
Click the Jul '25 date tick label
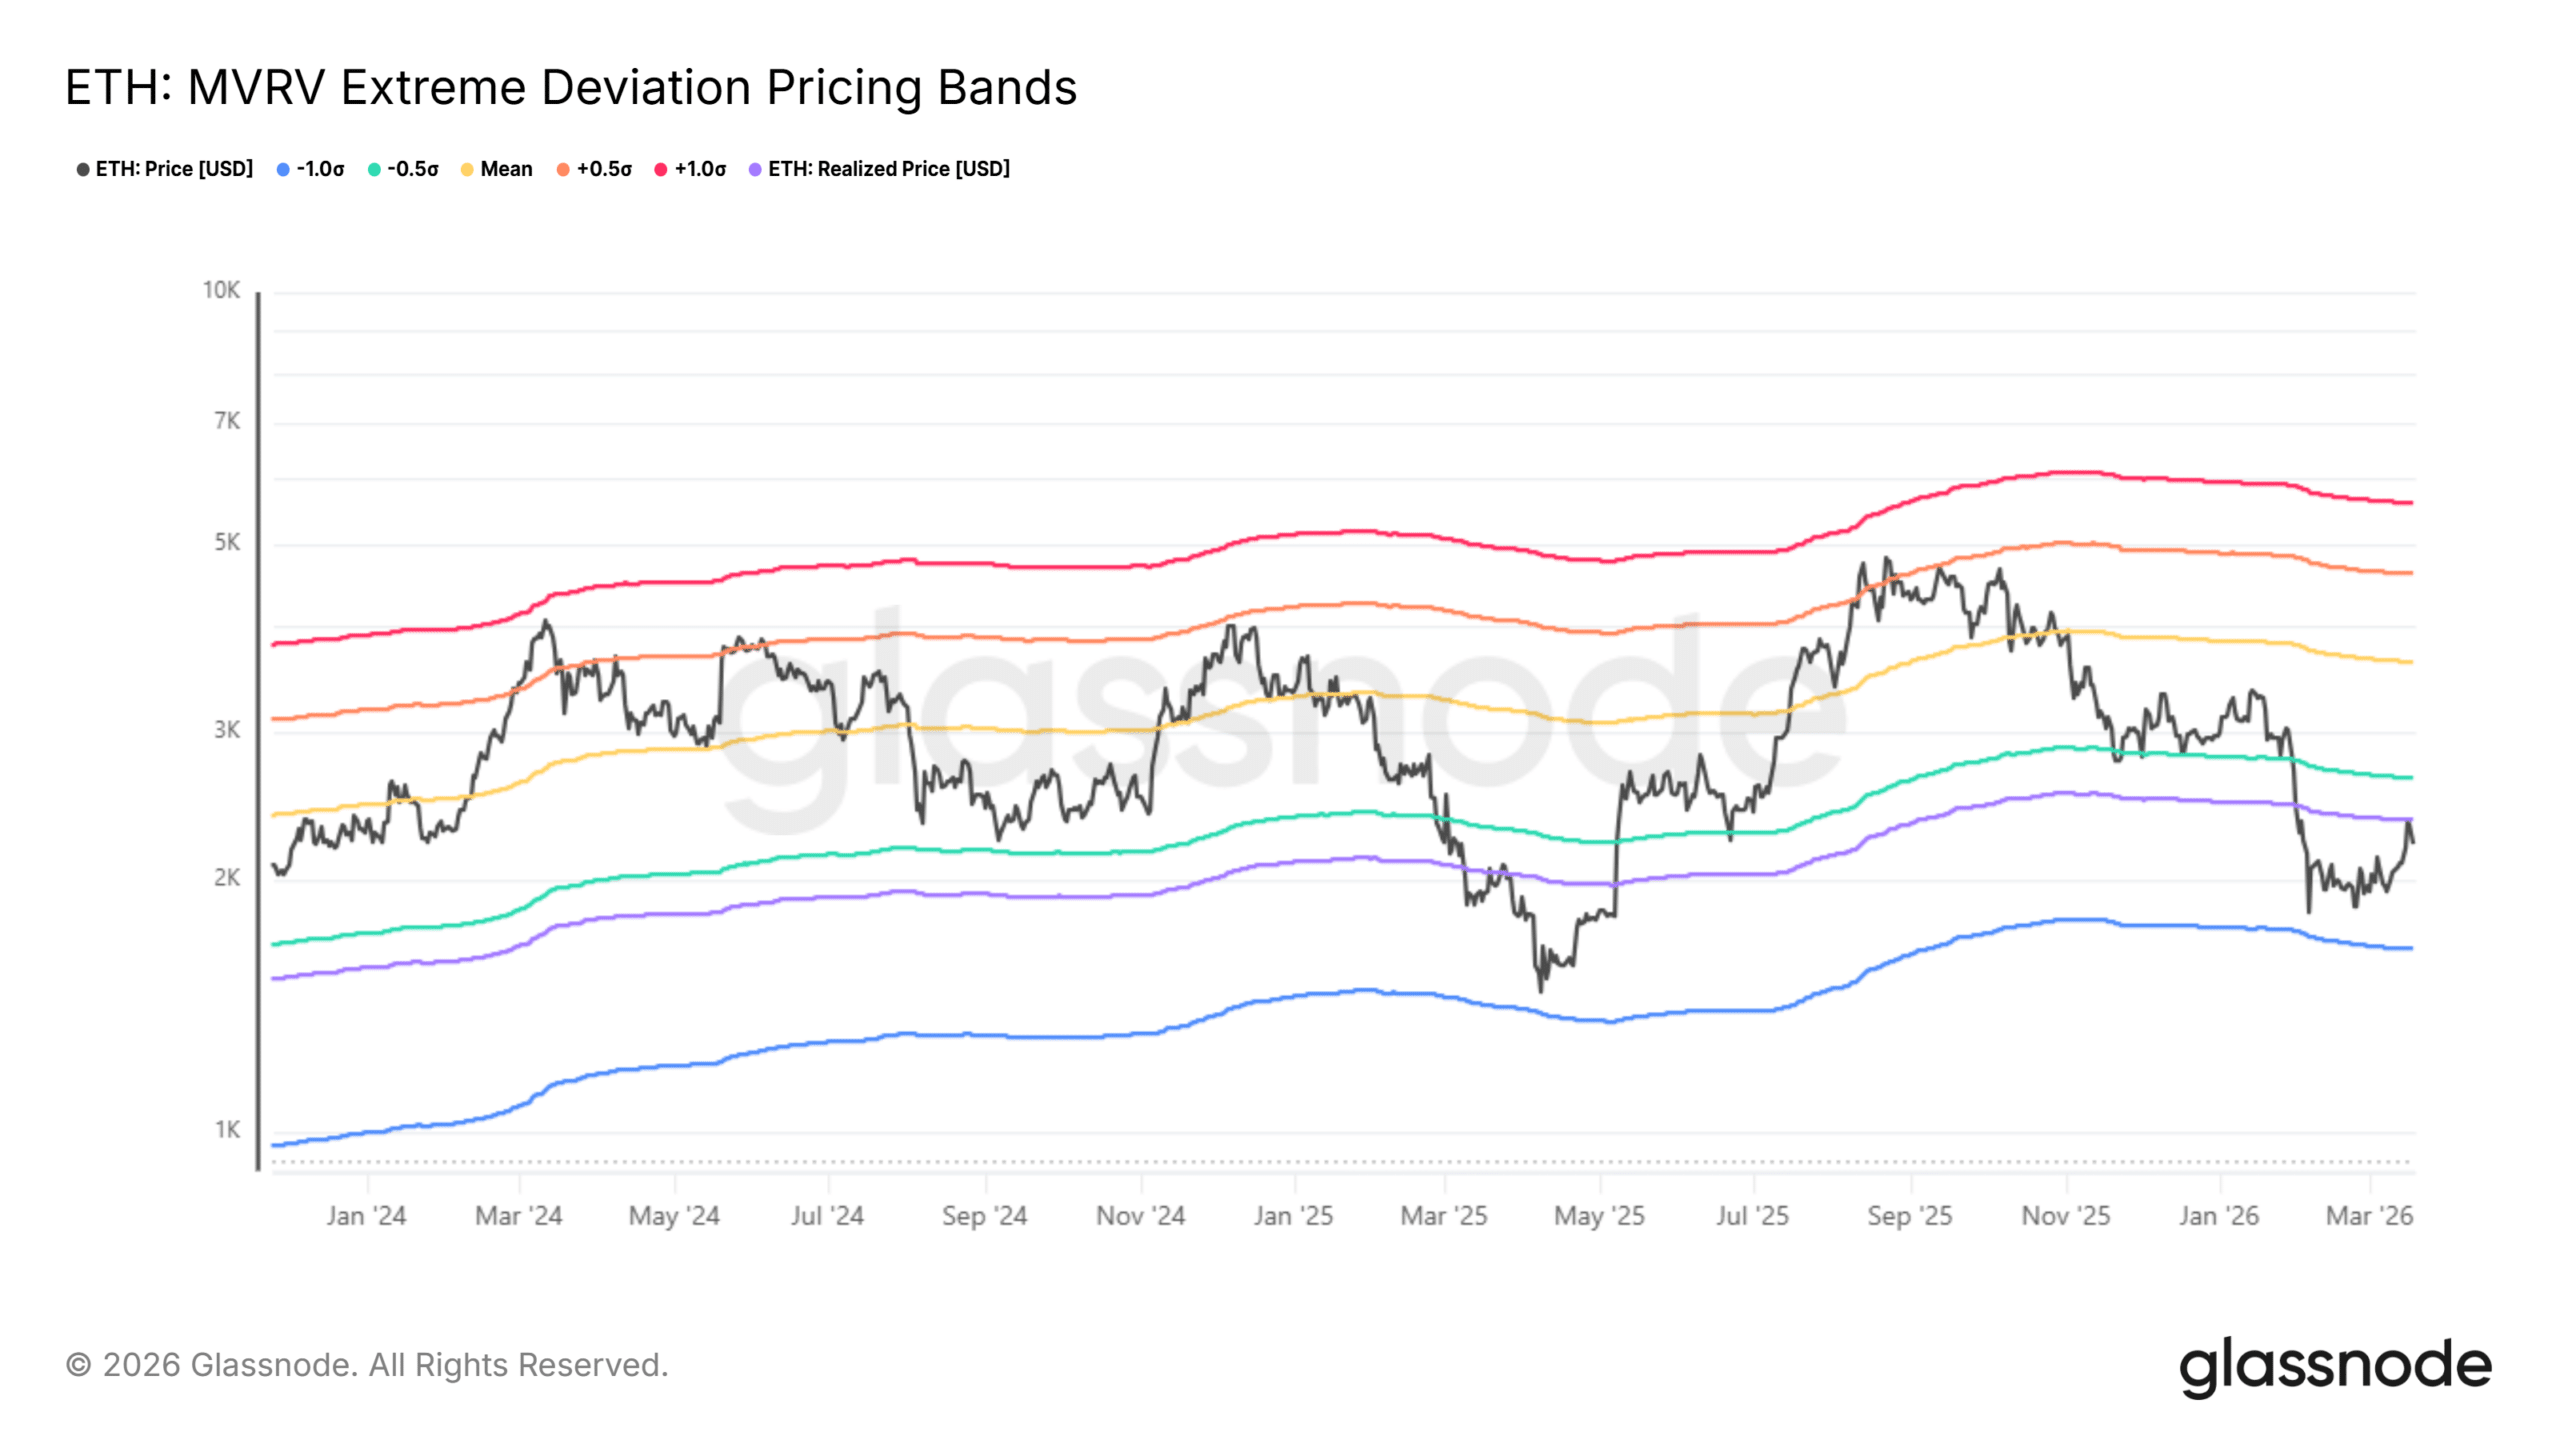pos(1752,1216)
